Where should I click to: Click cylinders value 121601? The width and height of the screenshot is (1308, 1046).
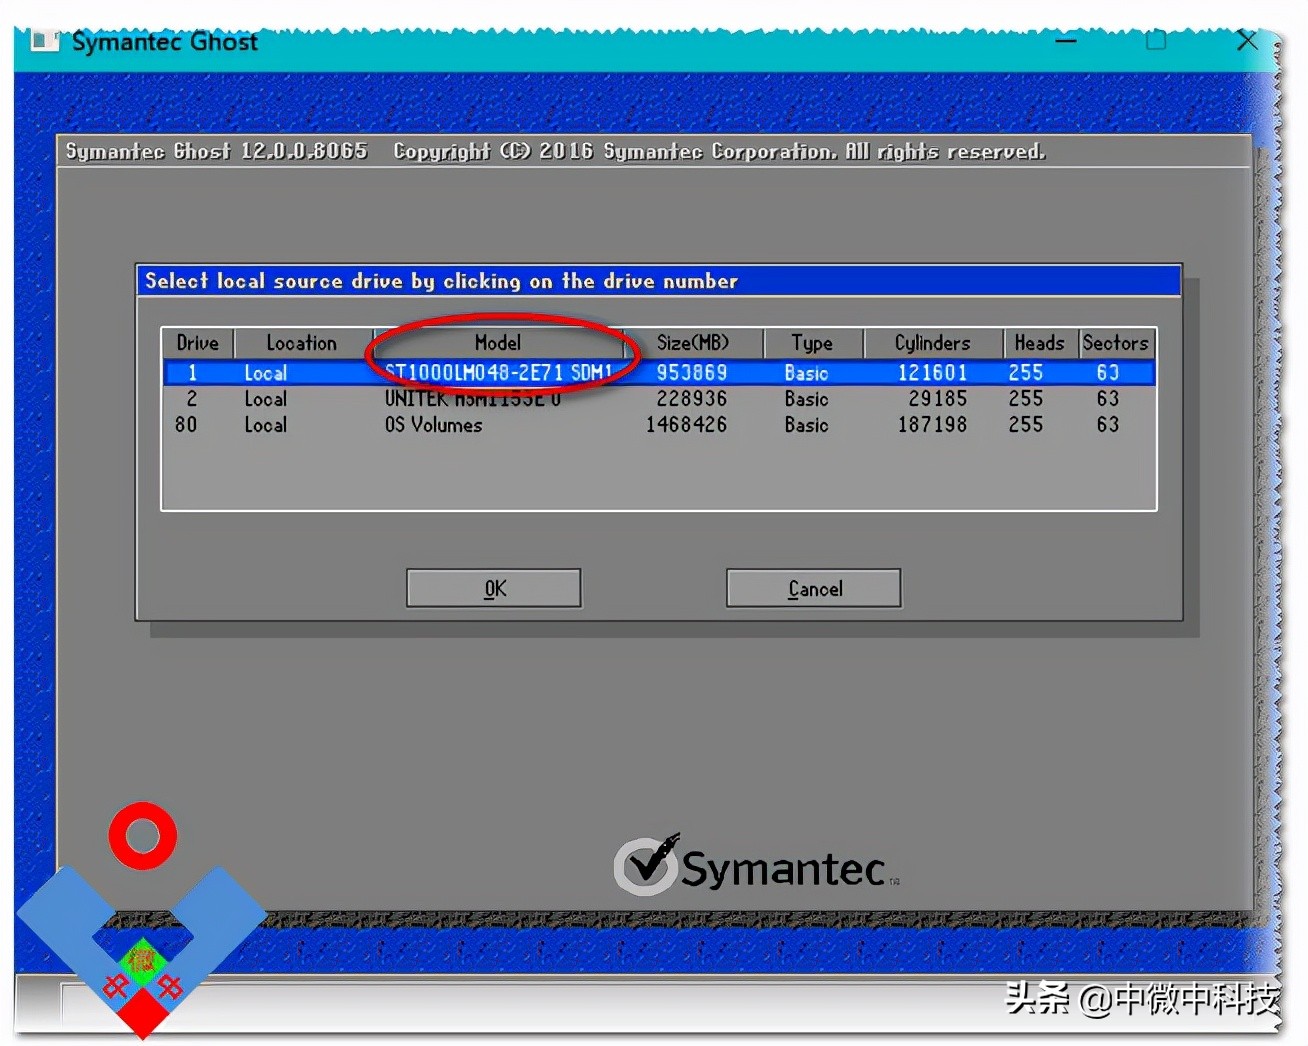[933, 373]
